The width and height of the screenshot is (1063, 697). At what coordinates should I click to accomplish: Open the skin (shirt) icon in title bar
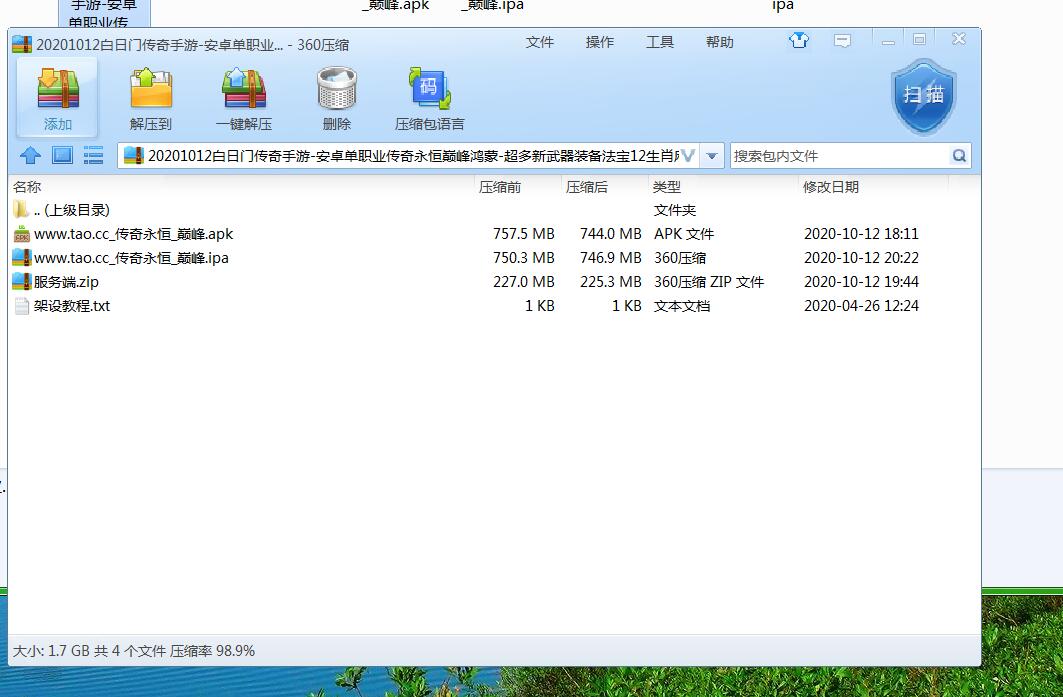(x=798, y=41)
